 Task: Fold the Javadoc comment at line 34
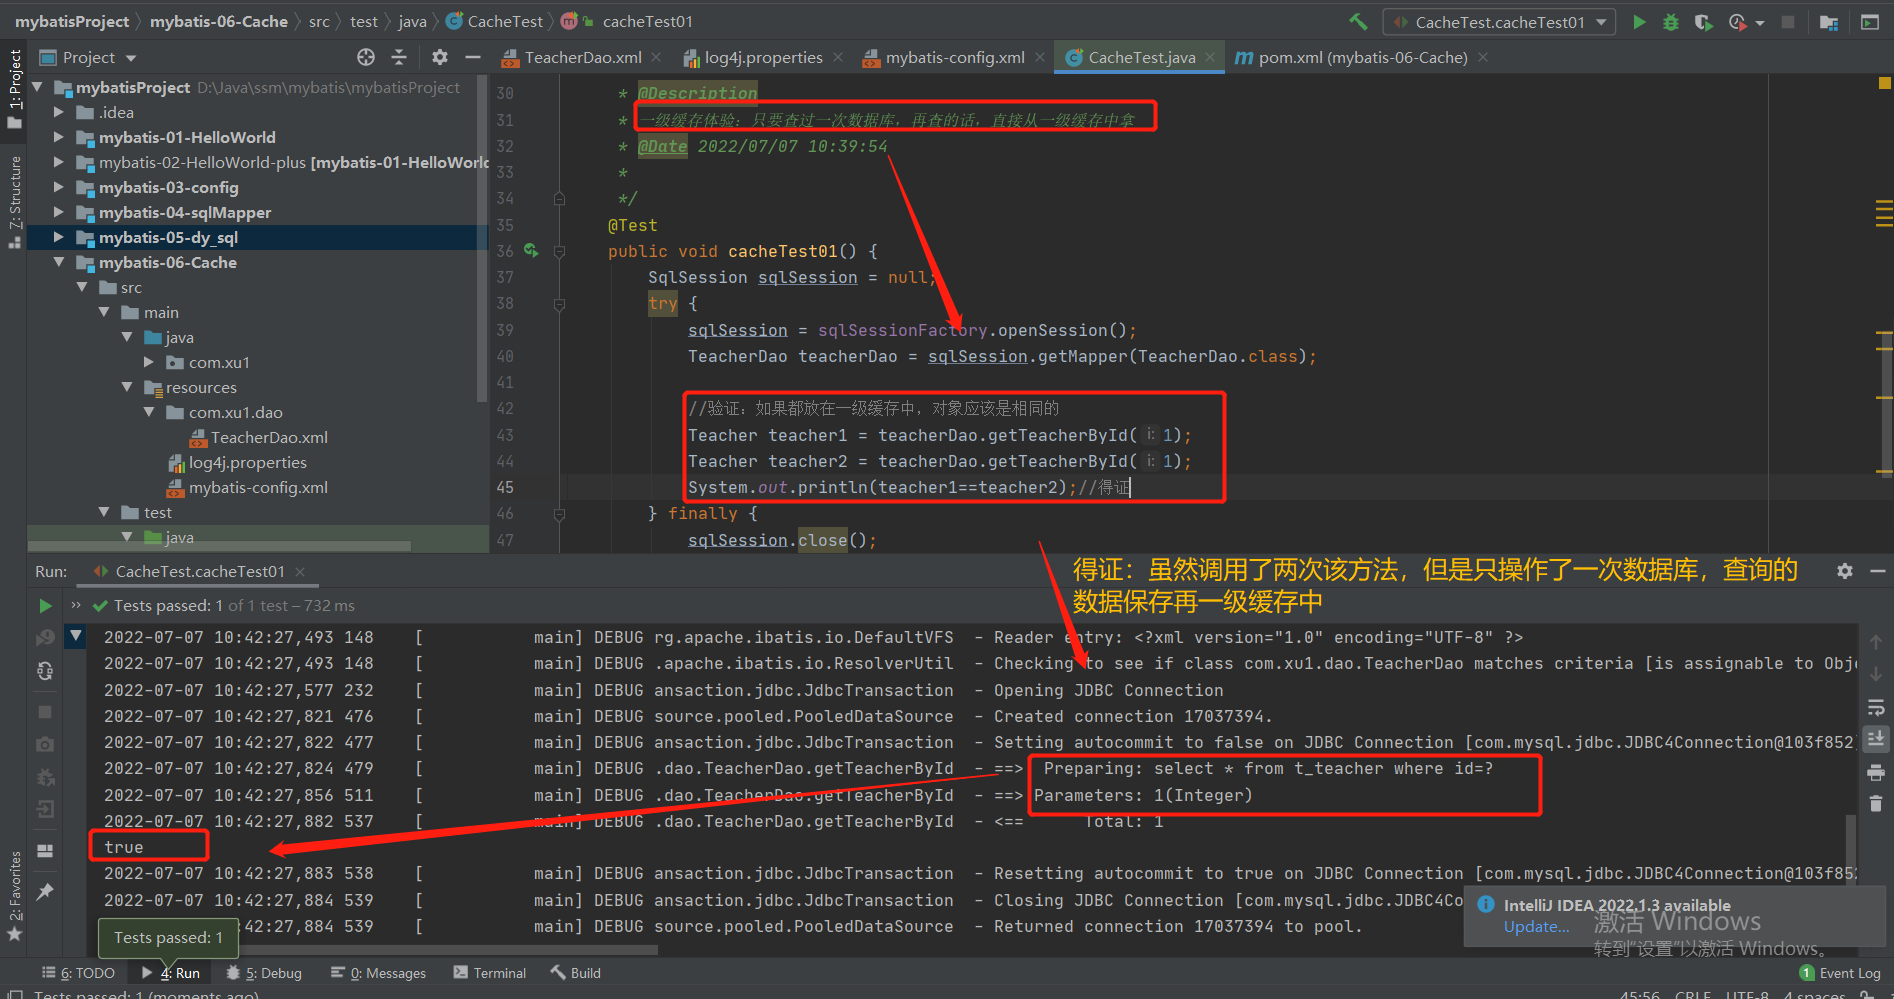(x=559, y=198)
